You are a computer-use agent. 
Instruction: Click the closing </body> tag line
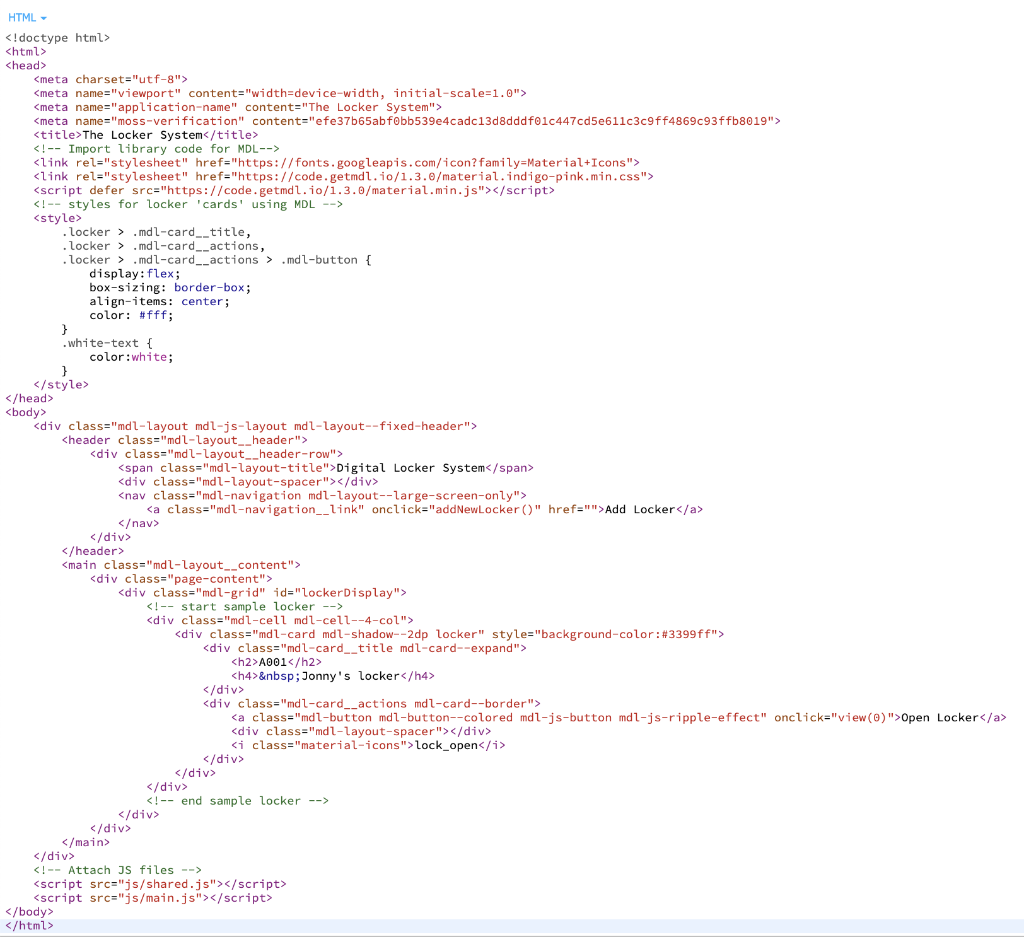[29, 912]
